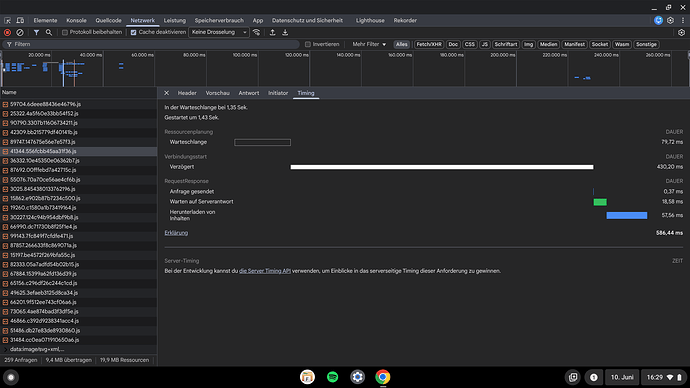The image size is (690, 388).
Task: Open Spotify from the shelf
Action: (x=333, y=377)
